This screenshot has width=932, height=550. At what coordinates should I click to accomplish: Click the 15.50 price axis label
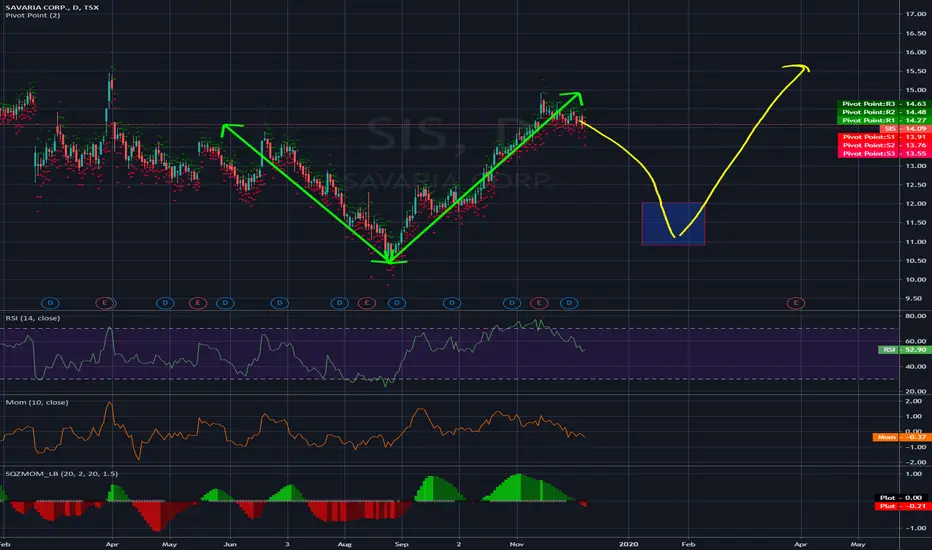coord(916,71)
